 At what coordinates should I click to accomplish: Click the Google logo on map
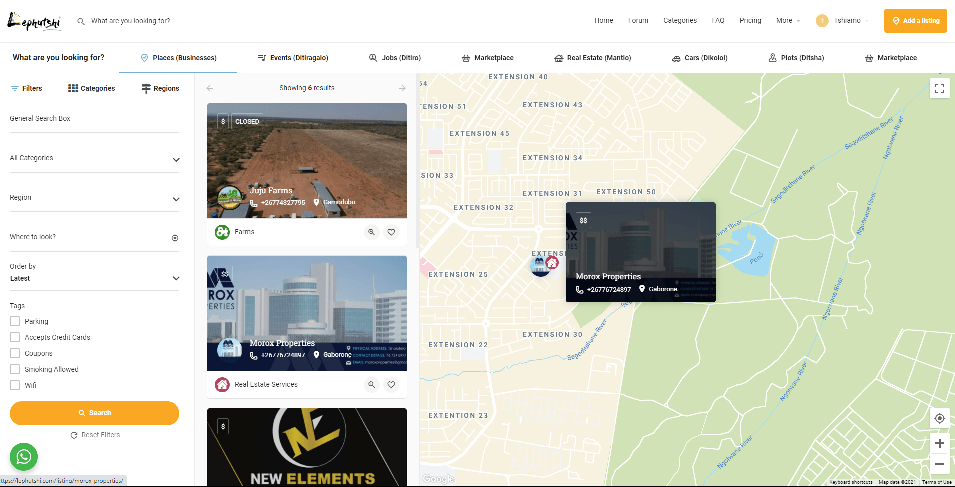[x=438, y=479]
